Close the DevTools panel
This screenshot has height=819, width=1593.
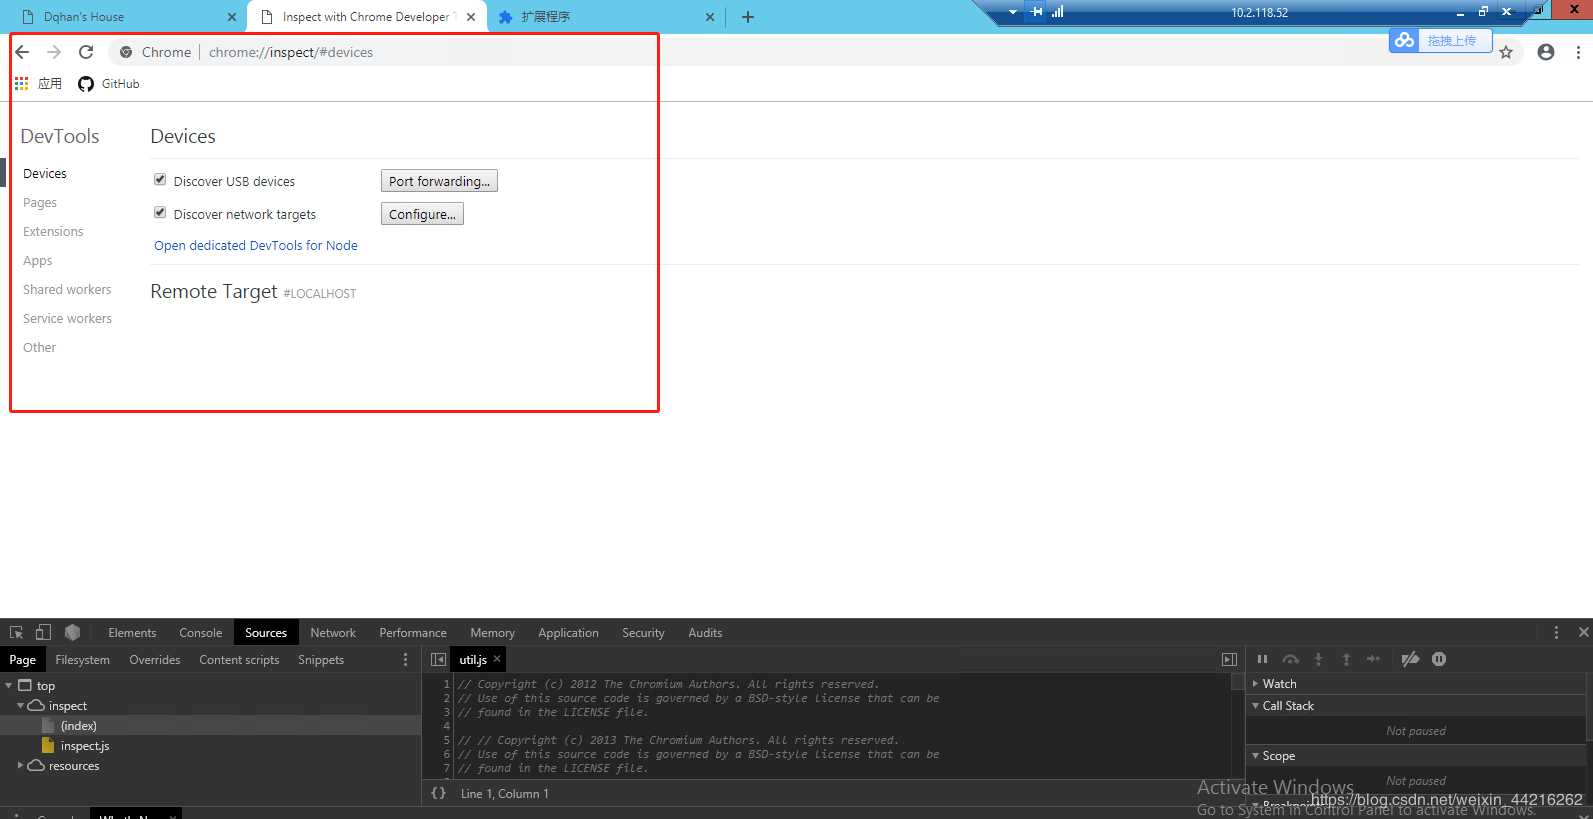click(x=1583, y=633)
